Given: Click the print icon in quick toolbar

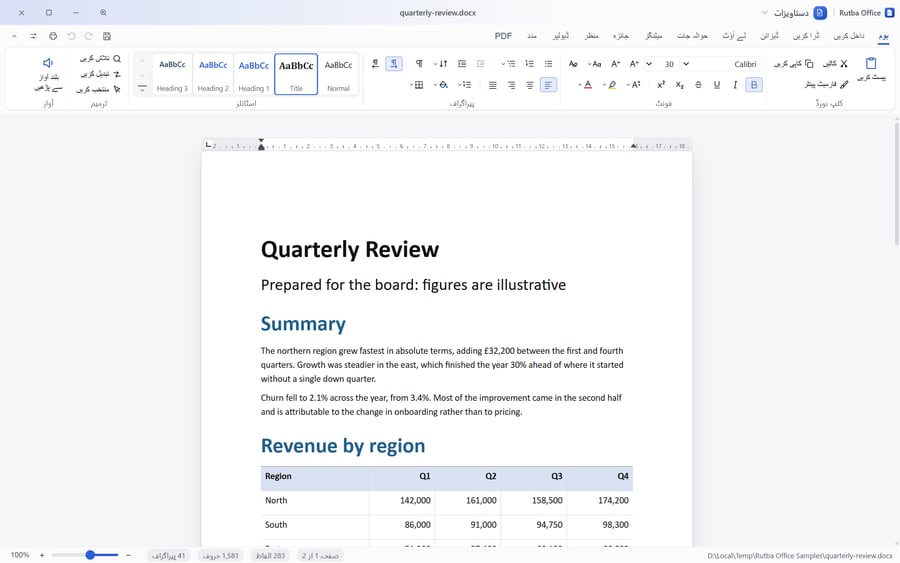Looking at the screenshot, I should coord(53,36).
